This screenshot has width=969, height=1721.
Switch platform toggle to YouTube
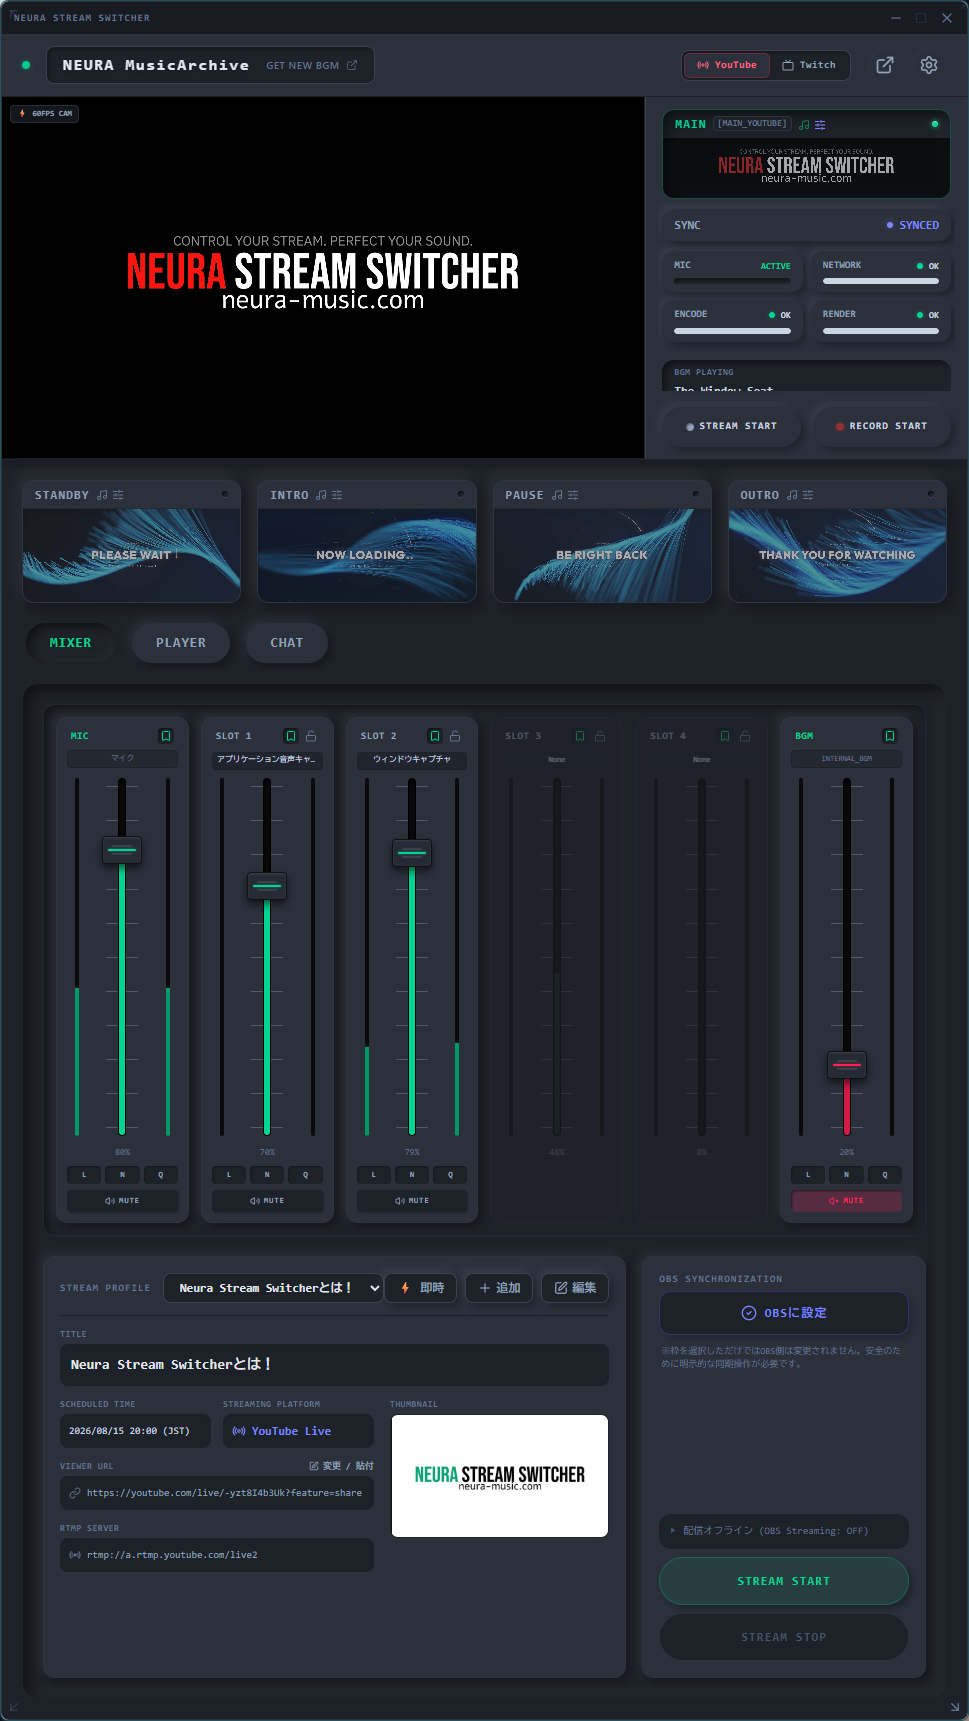tap(727, 65)
